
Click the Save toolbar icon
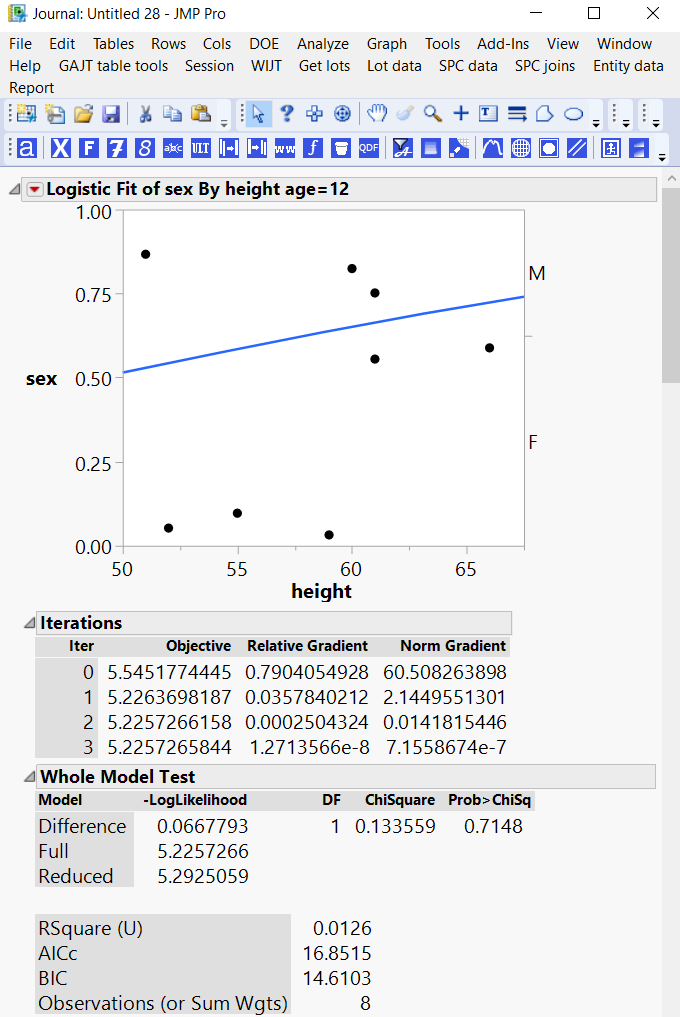tap(111, 113)
